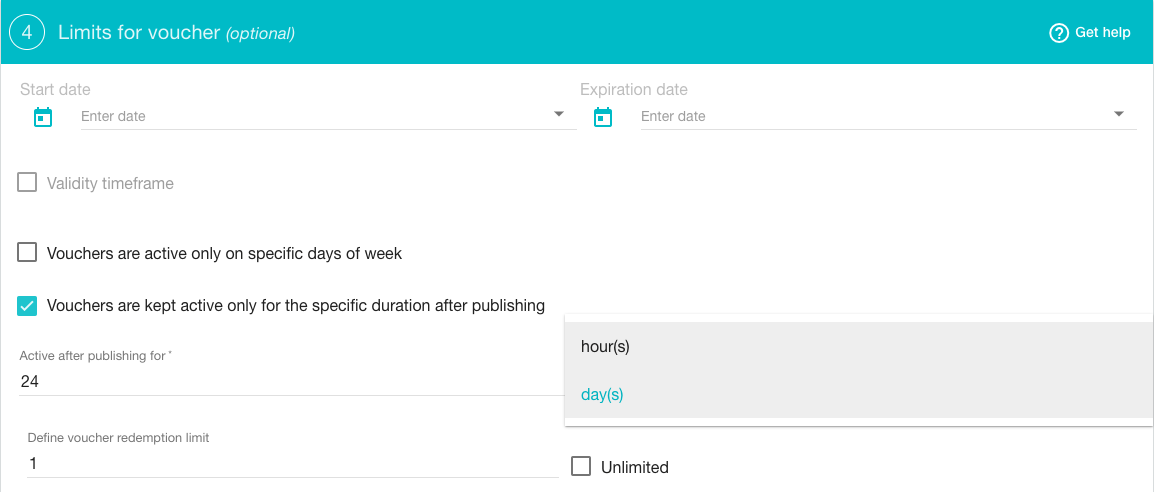
Task: Click the Start date calendar icon
Action: click(43, 117)
